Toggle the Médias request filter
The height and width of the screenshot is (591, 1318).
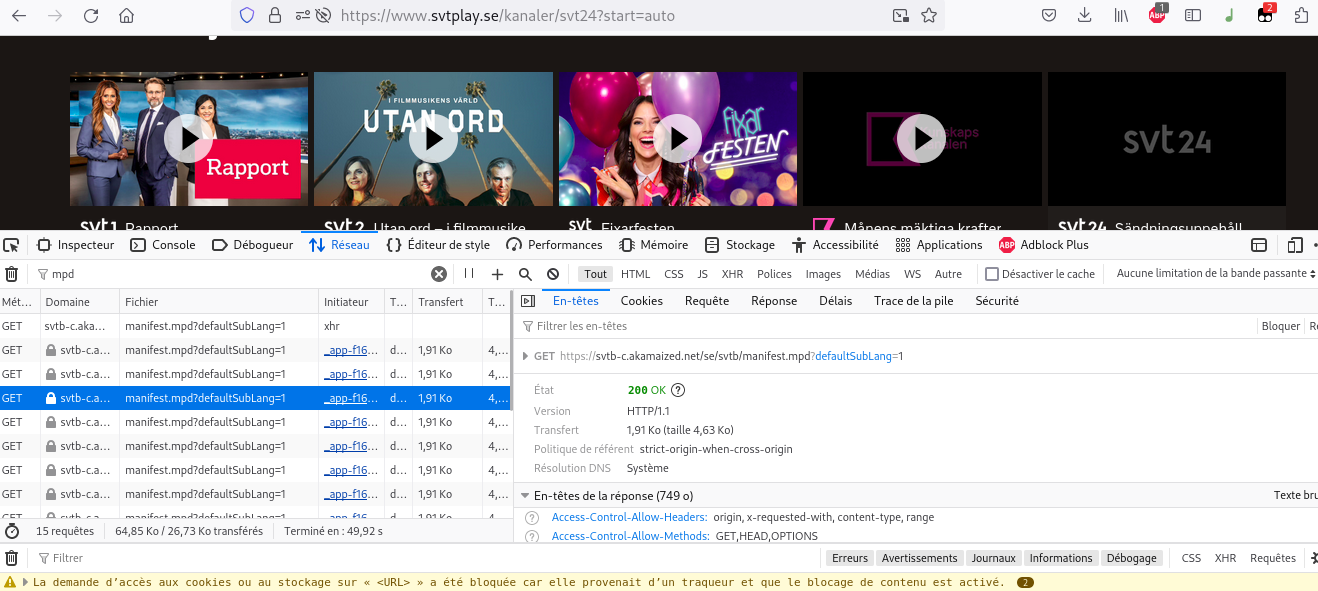click(x=872, y=274)
